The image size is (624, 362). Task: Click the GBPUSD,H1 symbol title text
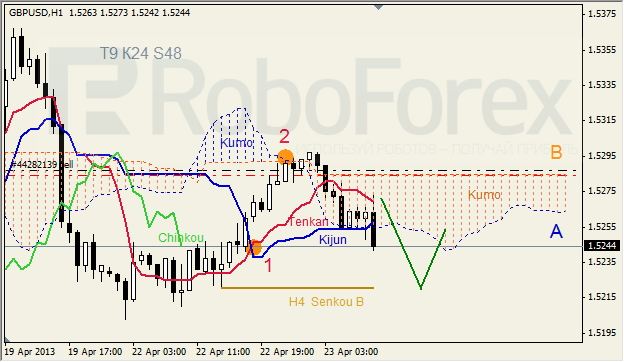[36, 13]
